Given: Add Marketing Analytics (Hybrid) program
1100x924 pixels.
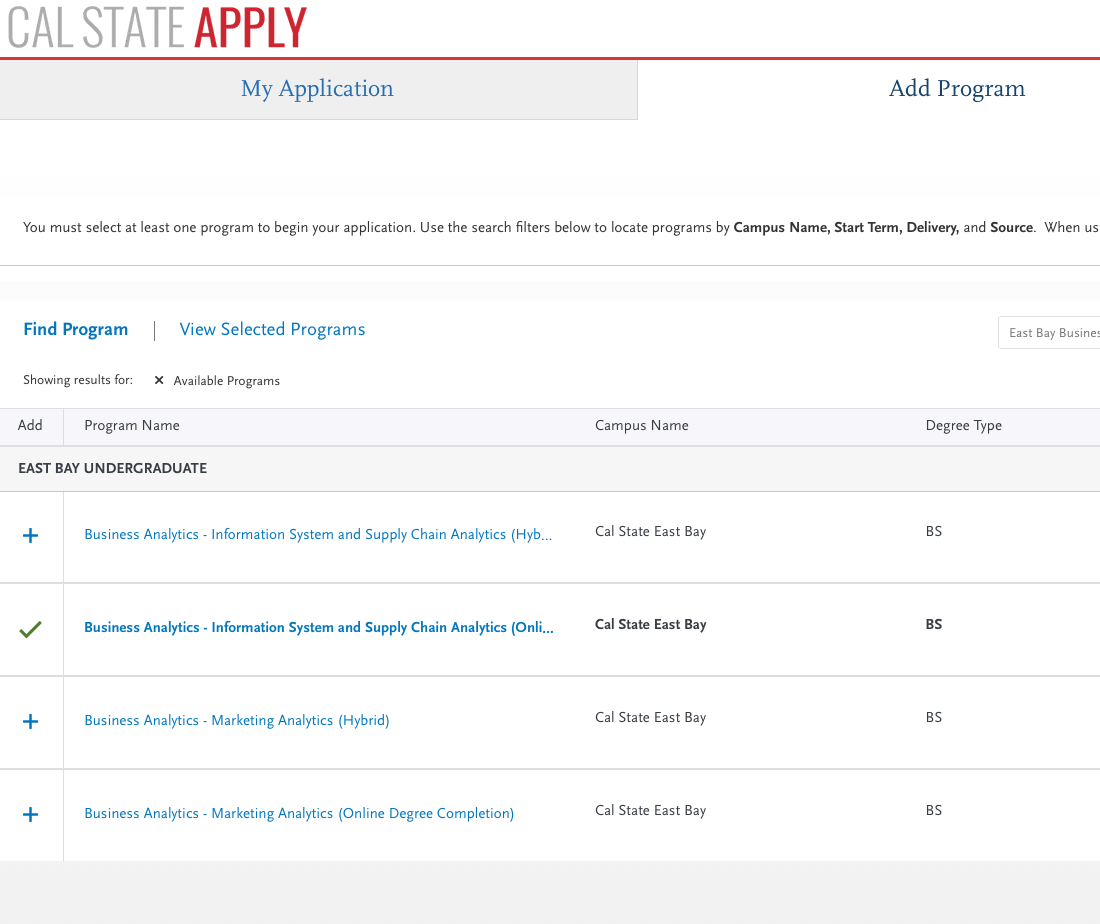Looking at the screenshot, I should coord(30,721).
